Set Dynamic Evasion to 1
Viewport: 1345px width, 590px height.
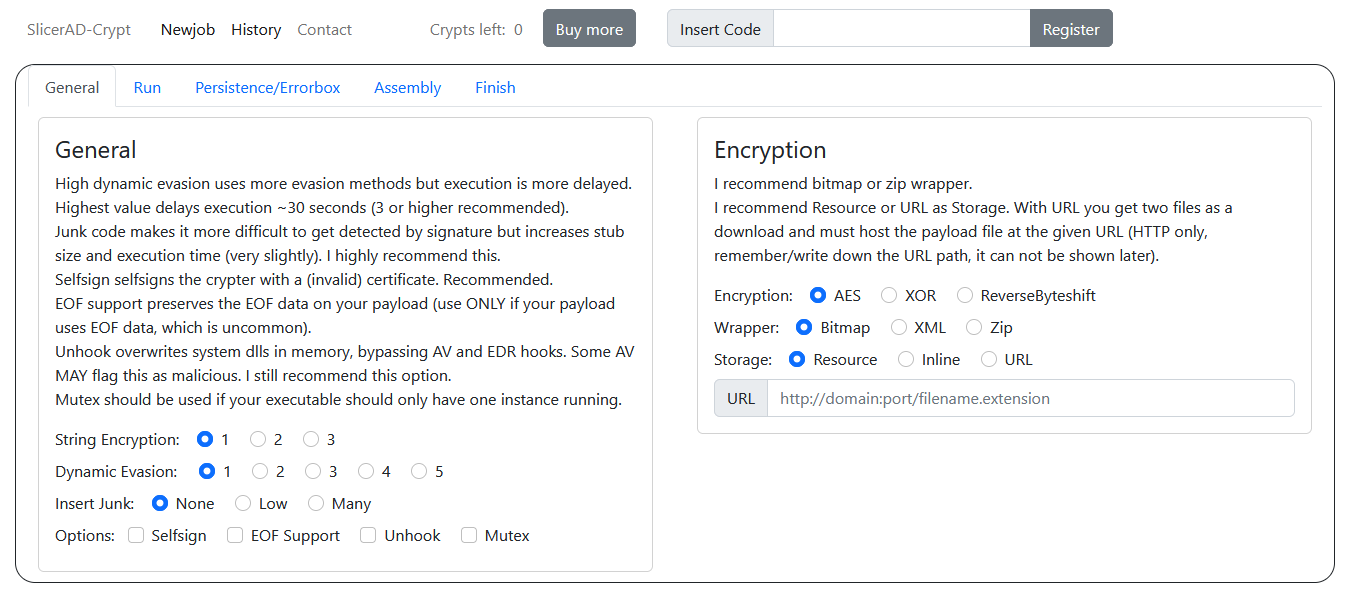pyautogui.click(x=208, y=471)
